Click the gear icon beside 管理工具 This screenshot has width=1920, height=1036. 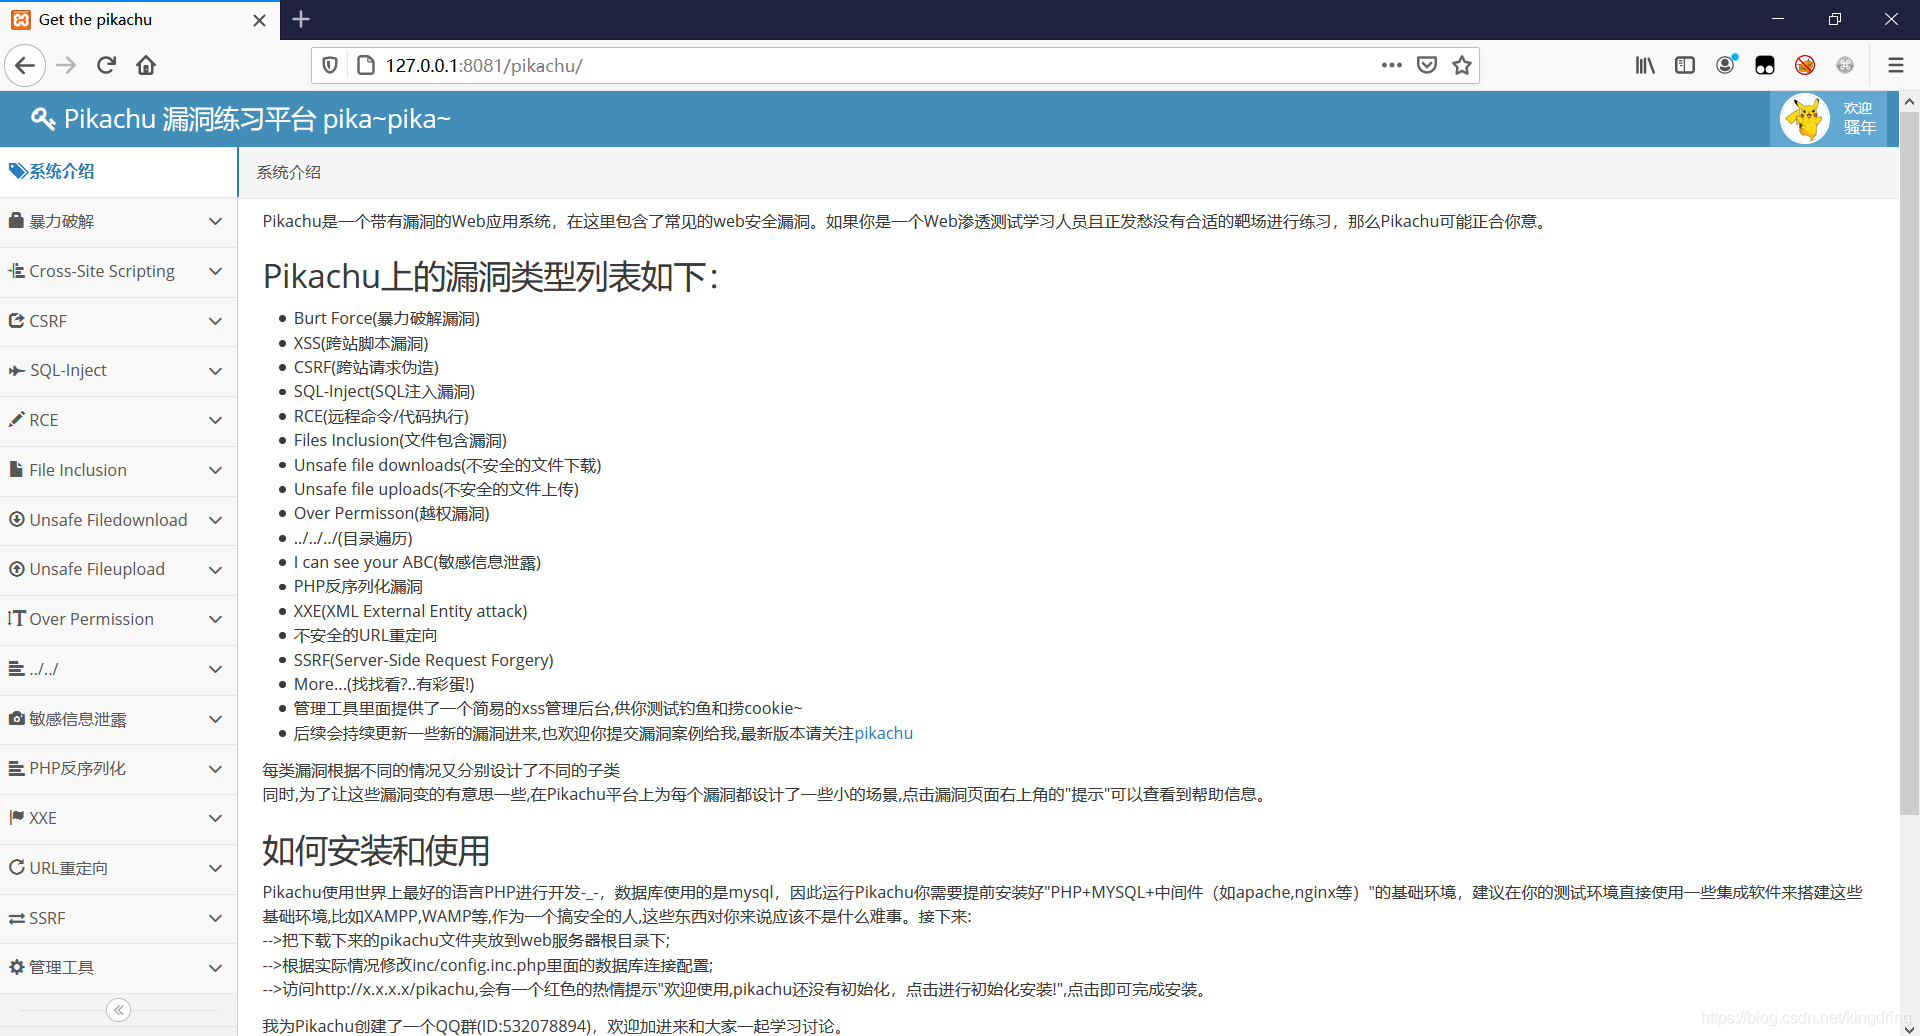click(x=16, y=967)
